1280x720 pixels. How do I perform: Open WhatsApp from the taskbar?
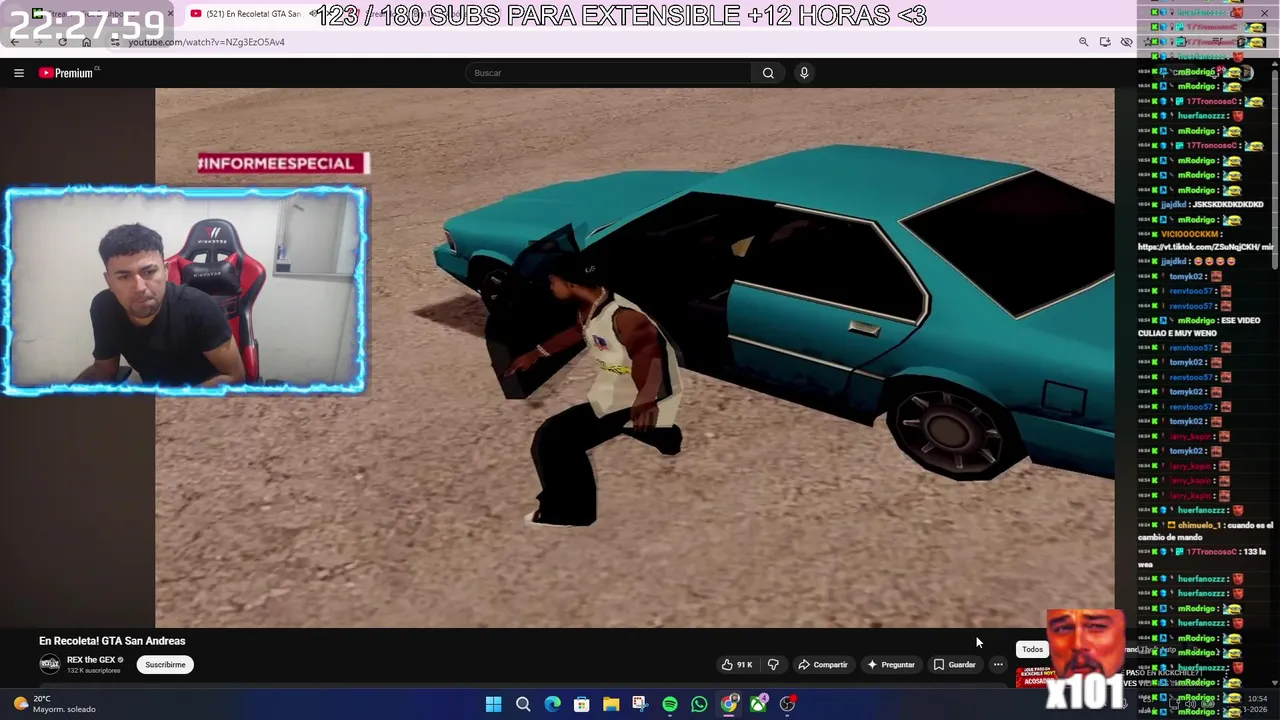699,704
